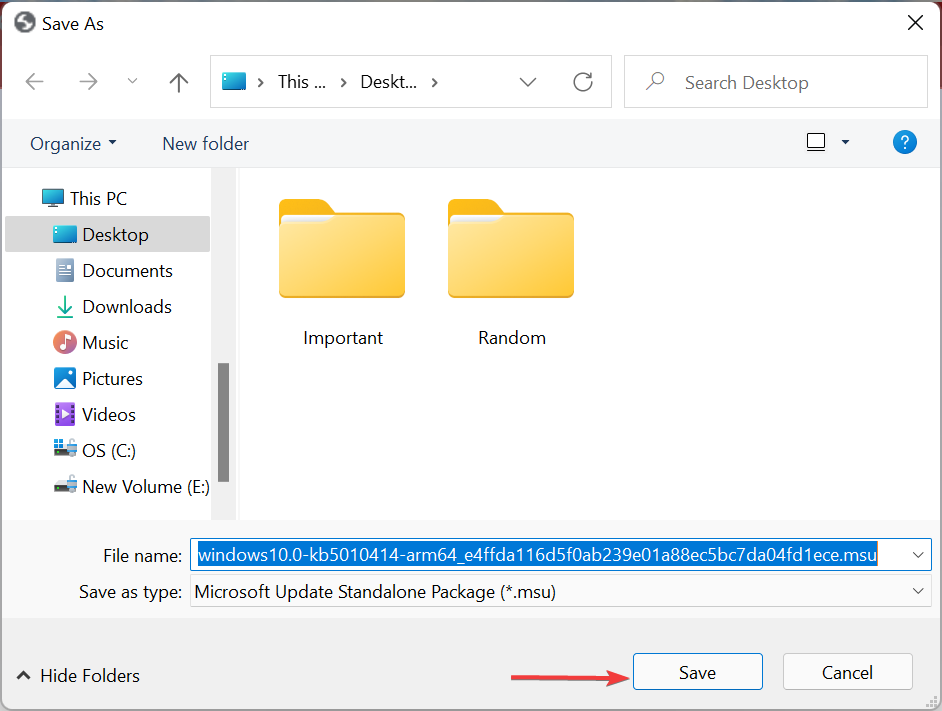
Task: Expand chevron after This ... breadcrumb
Action: point(344,82)
